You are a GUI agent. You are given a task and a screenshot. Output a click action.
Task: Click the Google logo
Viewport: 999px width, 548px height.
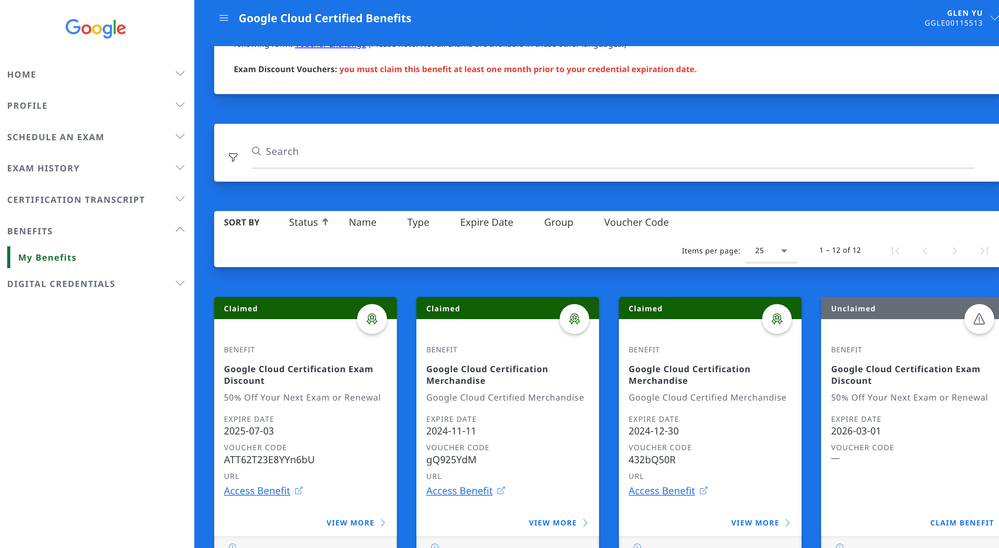tap(96, 28)
